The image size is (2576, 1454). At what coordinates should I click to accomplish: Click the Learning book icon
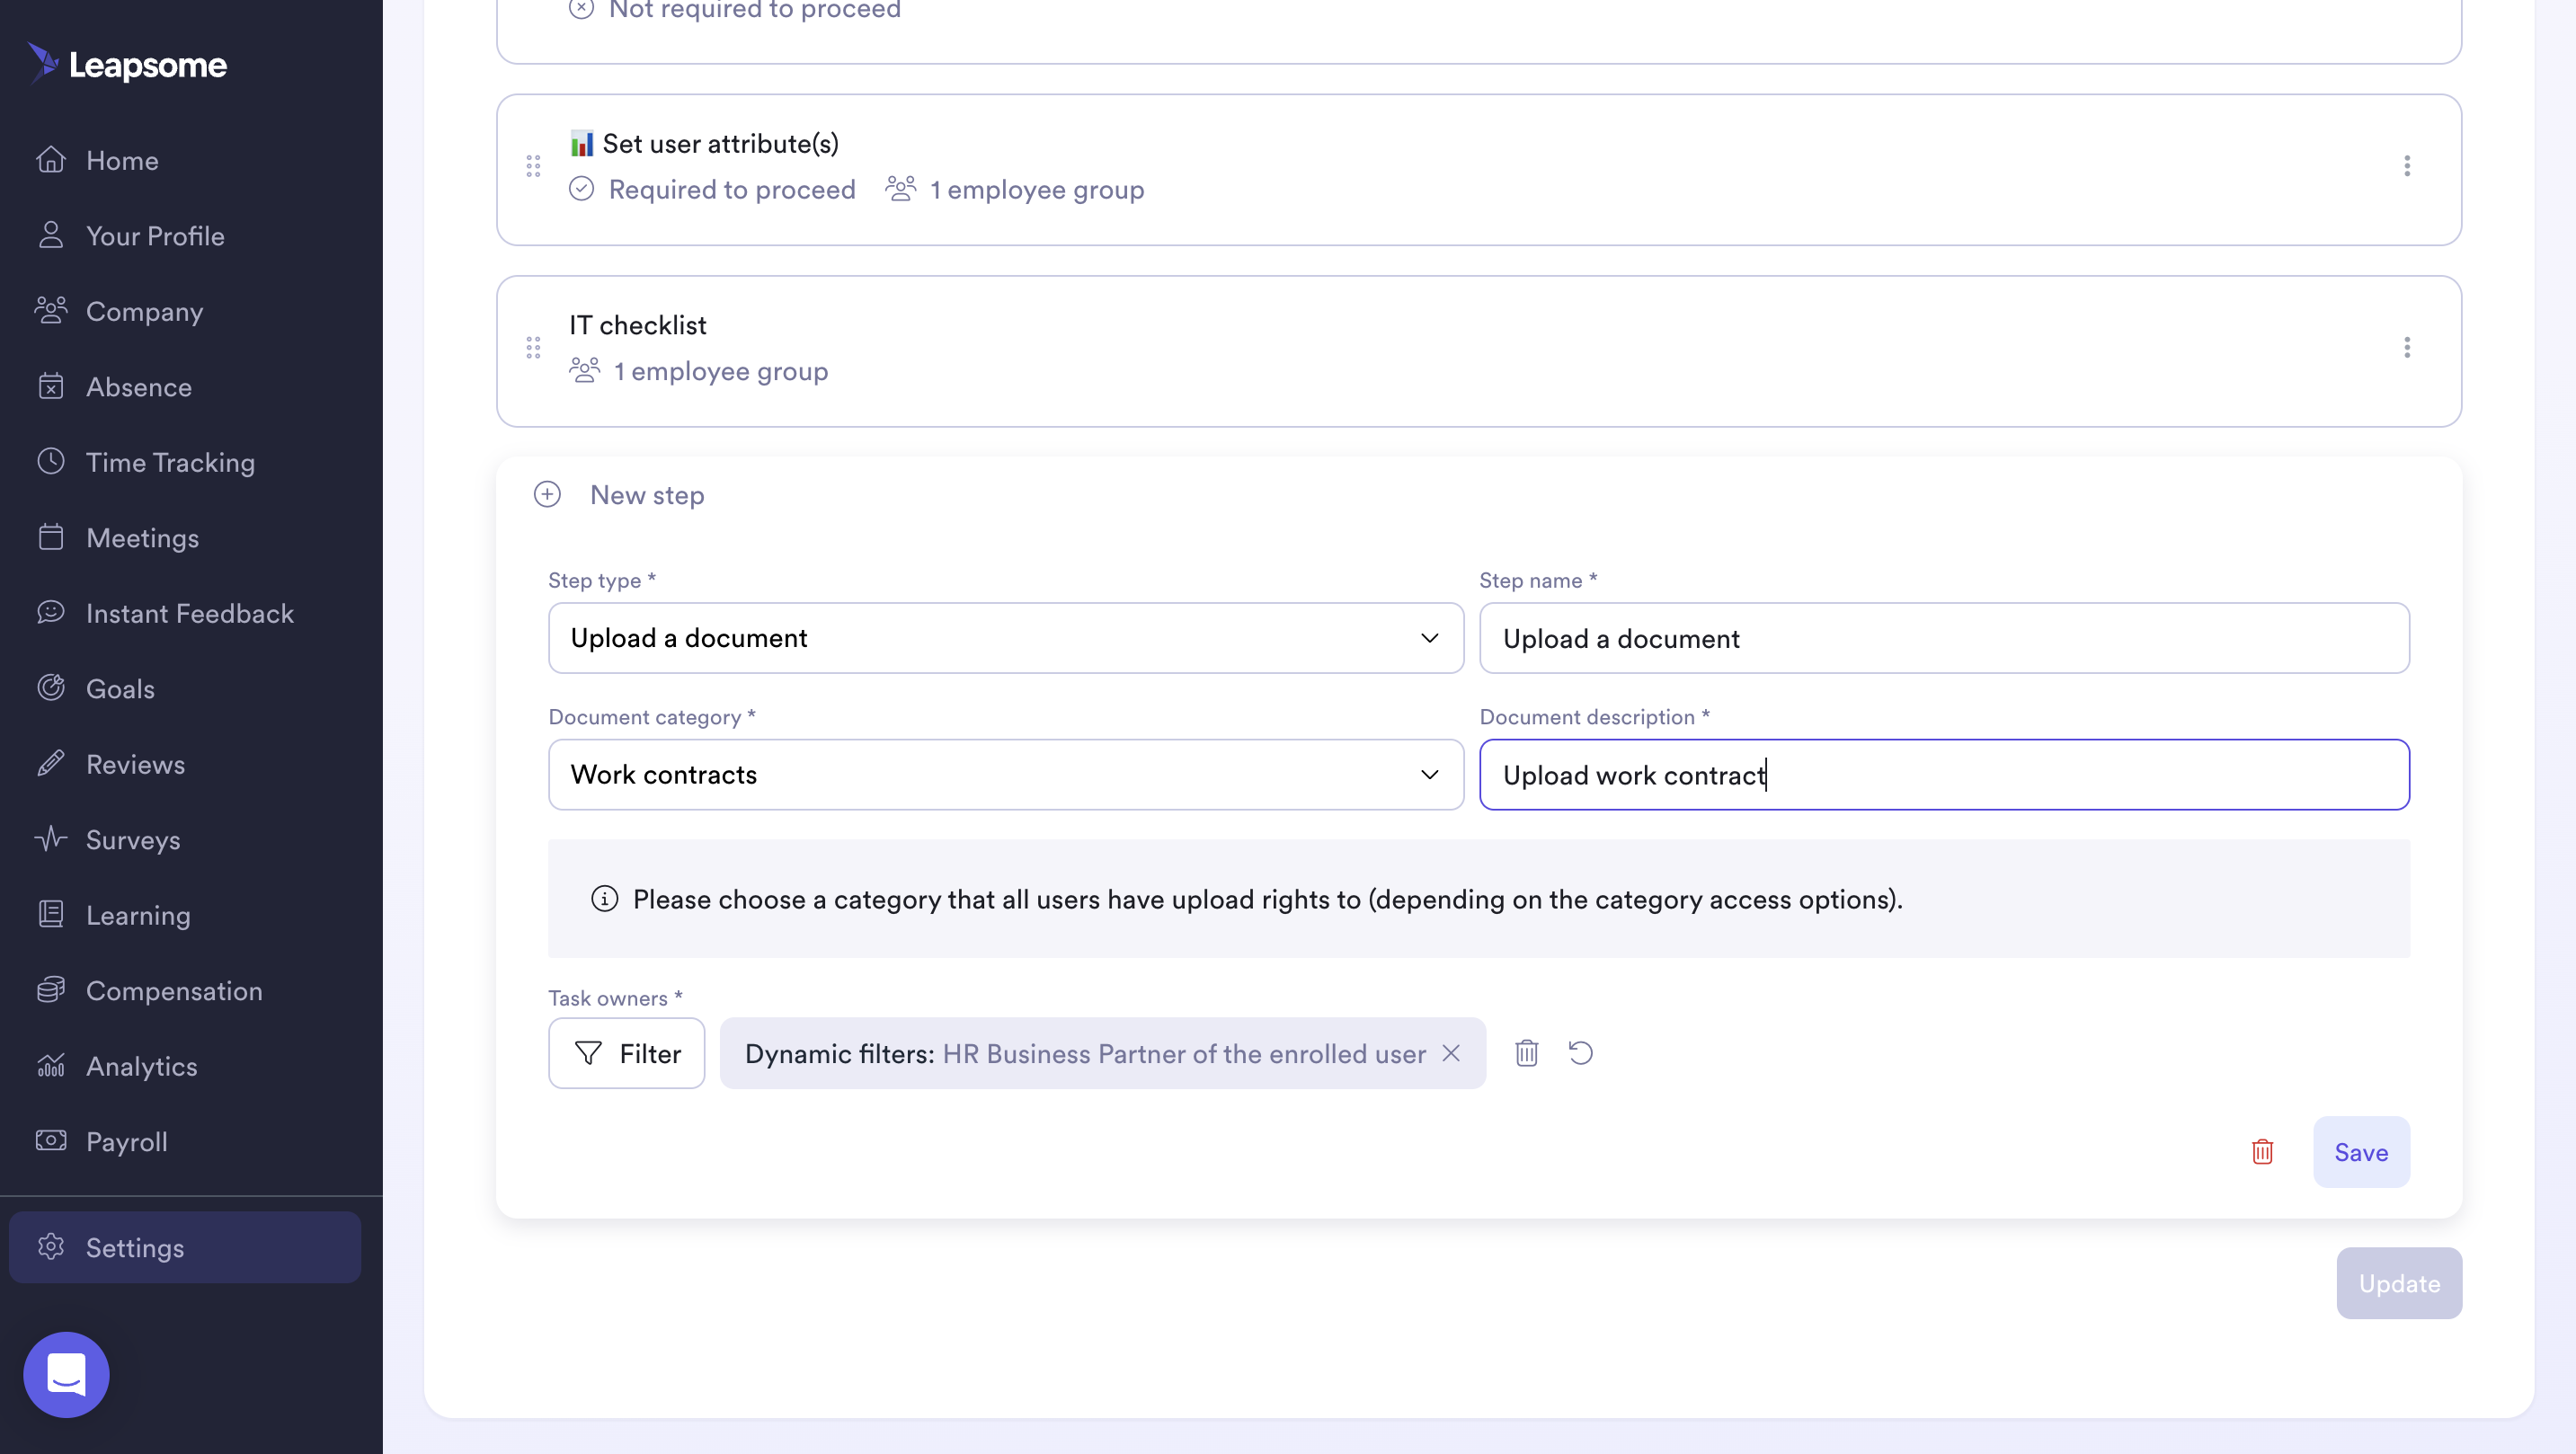(x=51, y=914)
